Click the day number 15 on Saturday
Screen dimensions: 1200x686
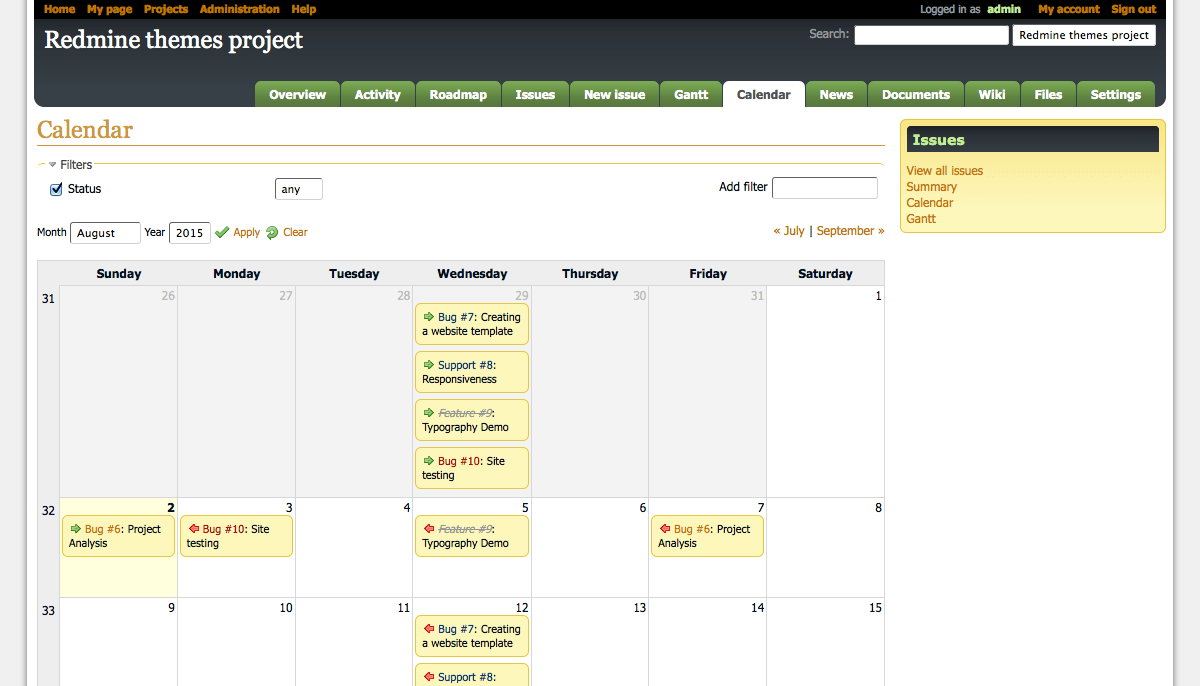(x=875, y=608)
